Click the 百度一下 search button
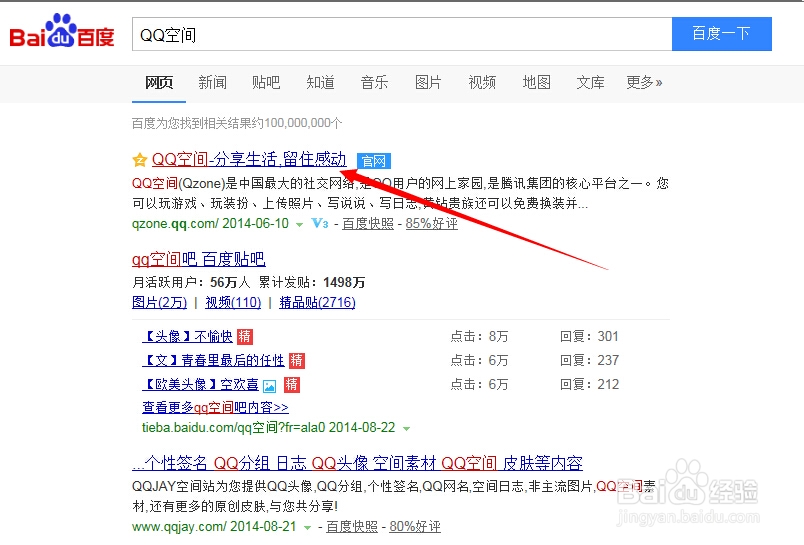 click(x=721, y=34)
